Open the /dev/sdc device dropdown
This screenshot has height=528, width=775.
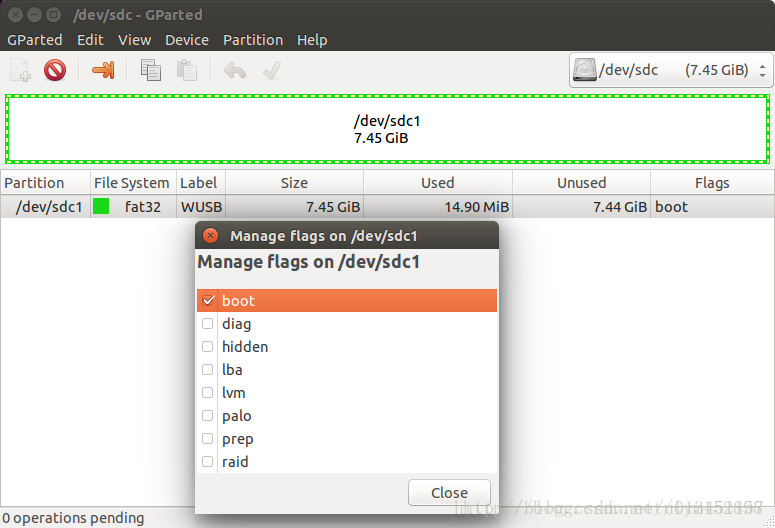671,70
